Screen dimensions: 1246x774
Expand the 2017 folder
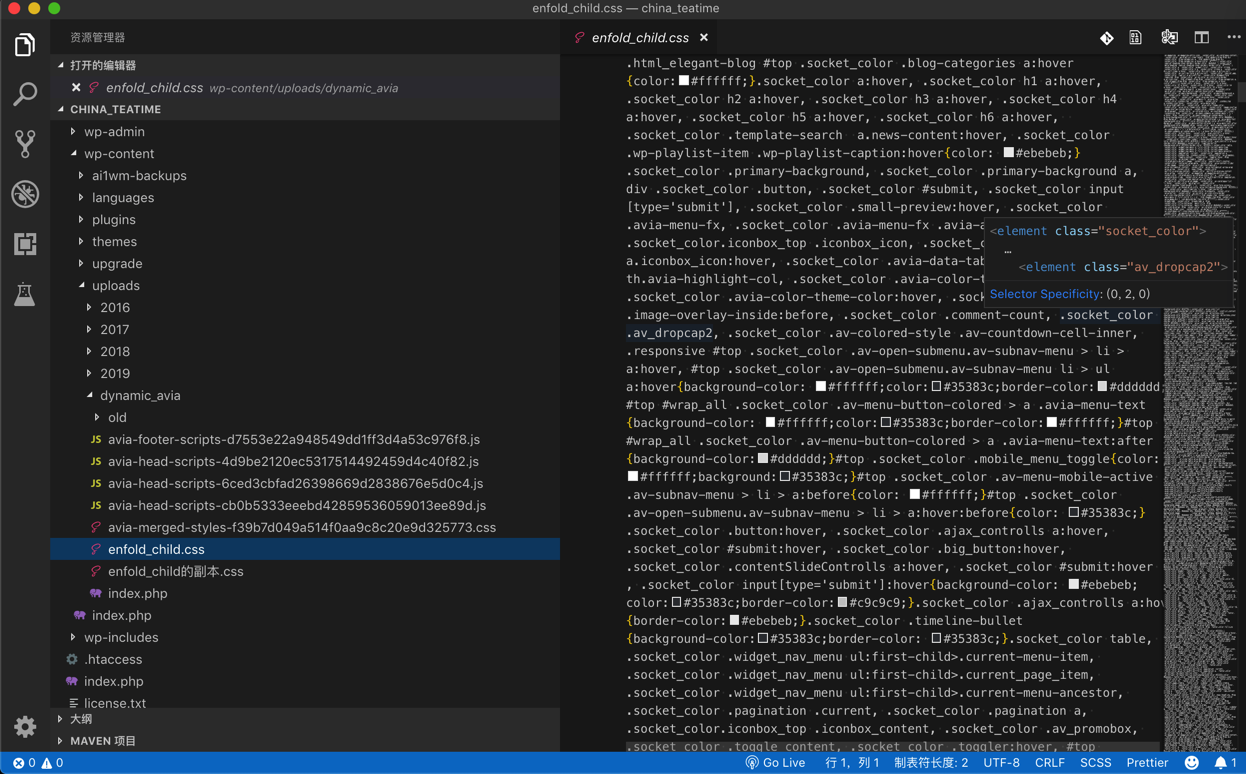(x=305, y=330)
